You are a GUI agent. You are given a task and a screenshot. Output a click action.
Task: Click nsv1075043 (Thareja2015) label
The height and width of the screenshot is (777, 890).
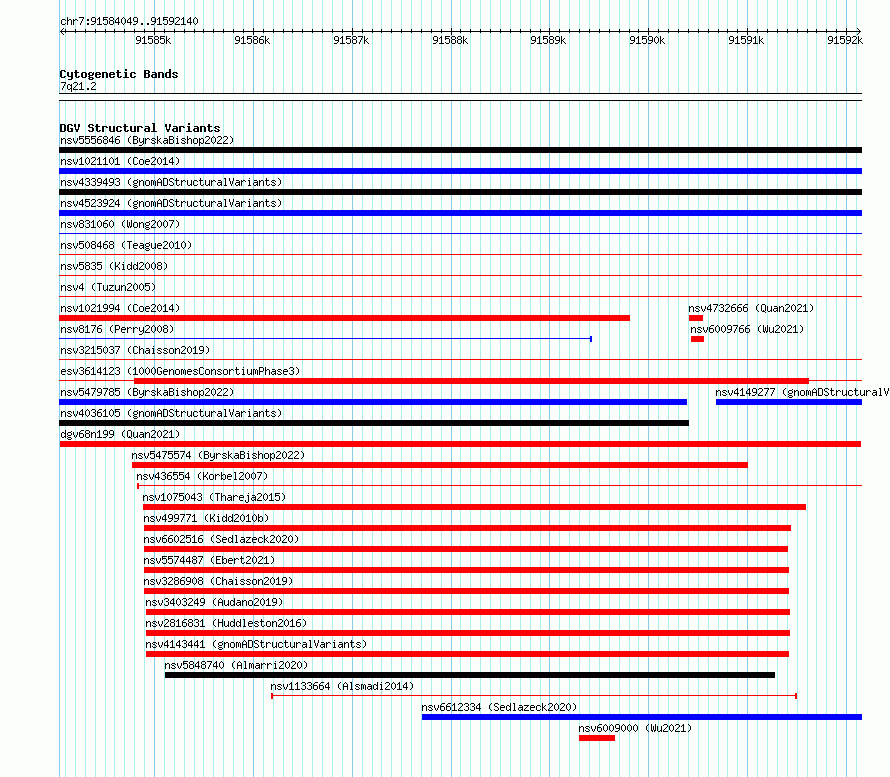214,497
